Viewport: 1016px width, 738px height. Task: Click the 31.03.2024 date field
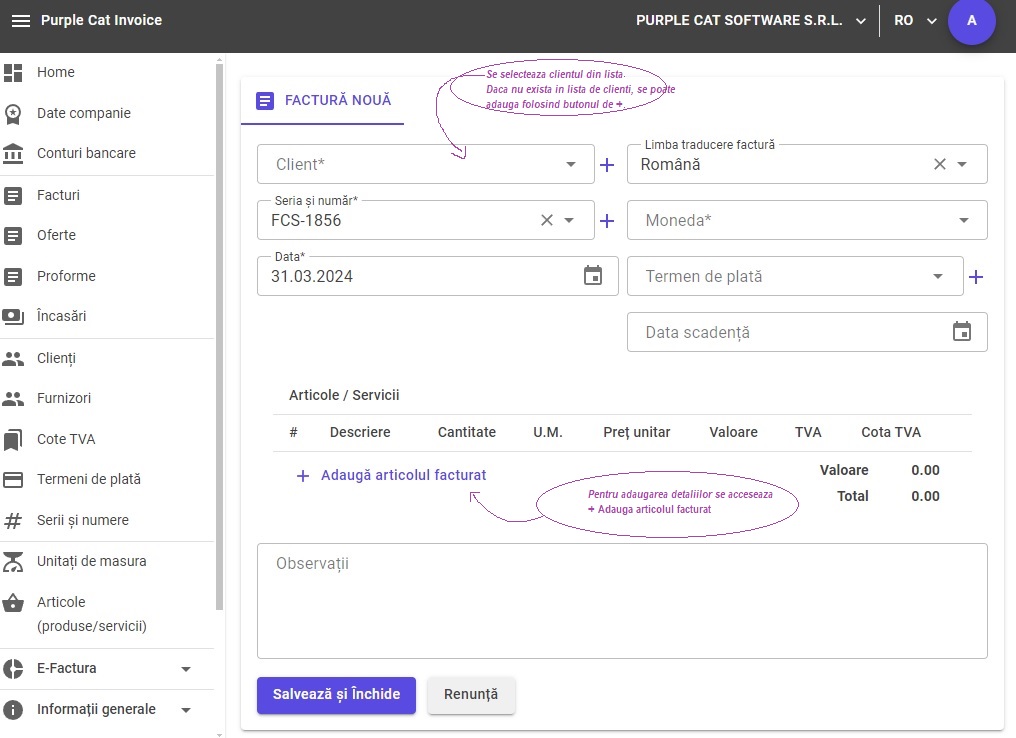(437, 276)
